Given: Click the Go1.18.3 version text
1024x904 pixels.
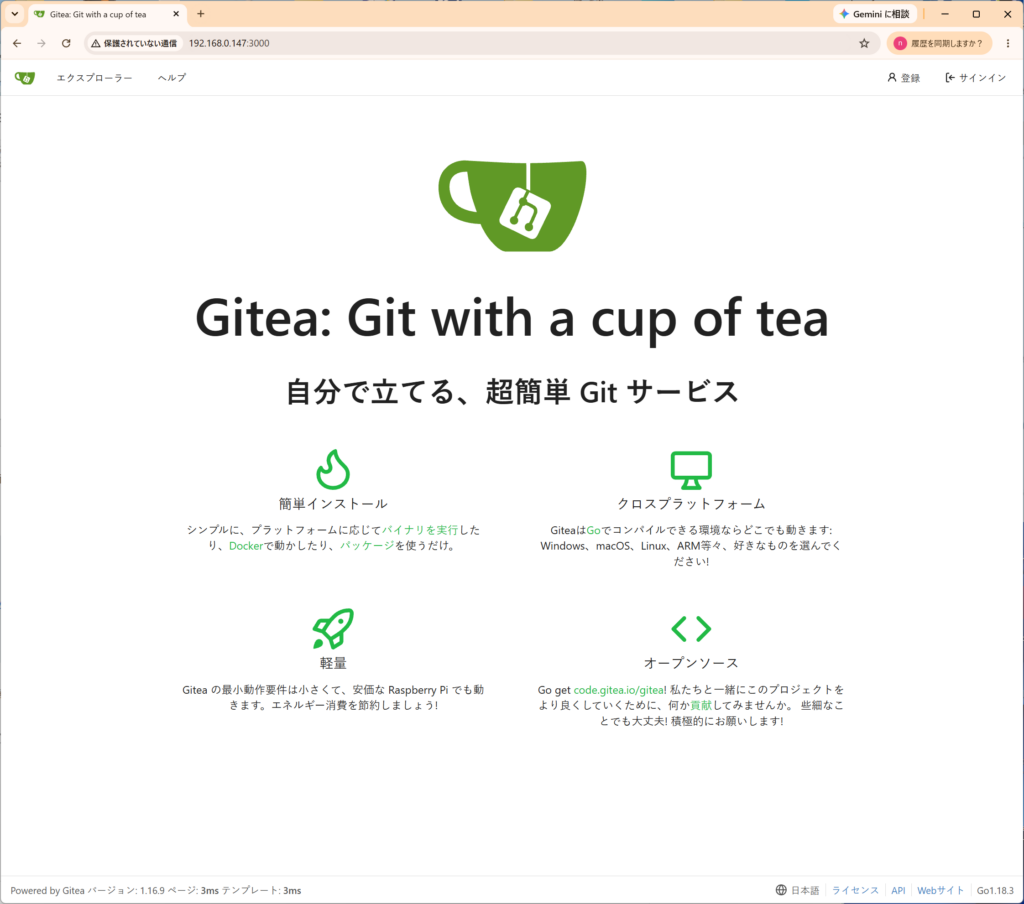Looking at the screenshot, I should pyautogui.click(x=995, y=890).
